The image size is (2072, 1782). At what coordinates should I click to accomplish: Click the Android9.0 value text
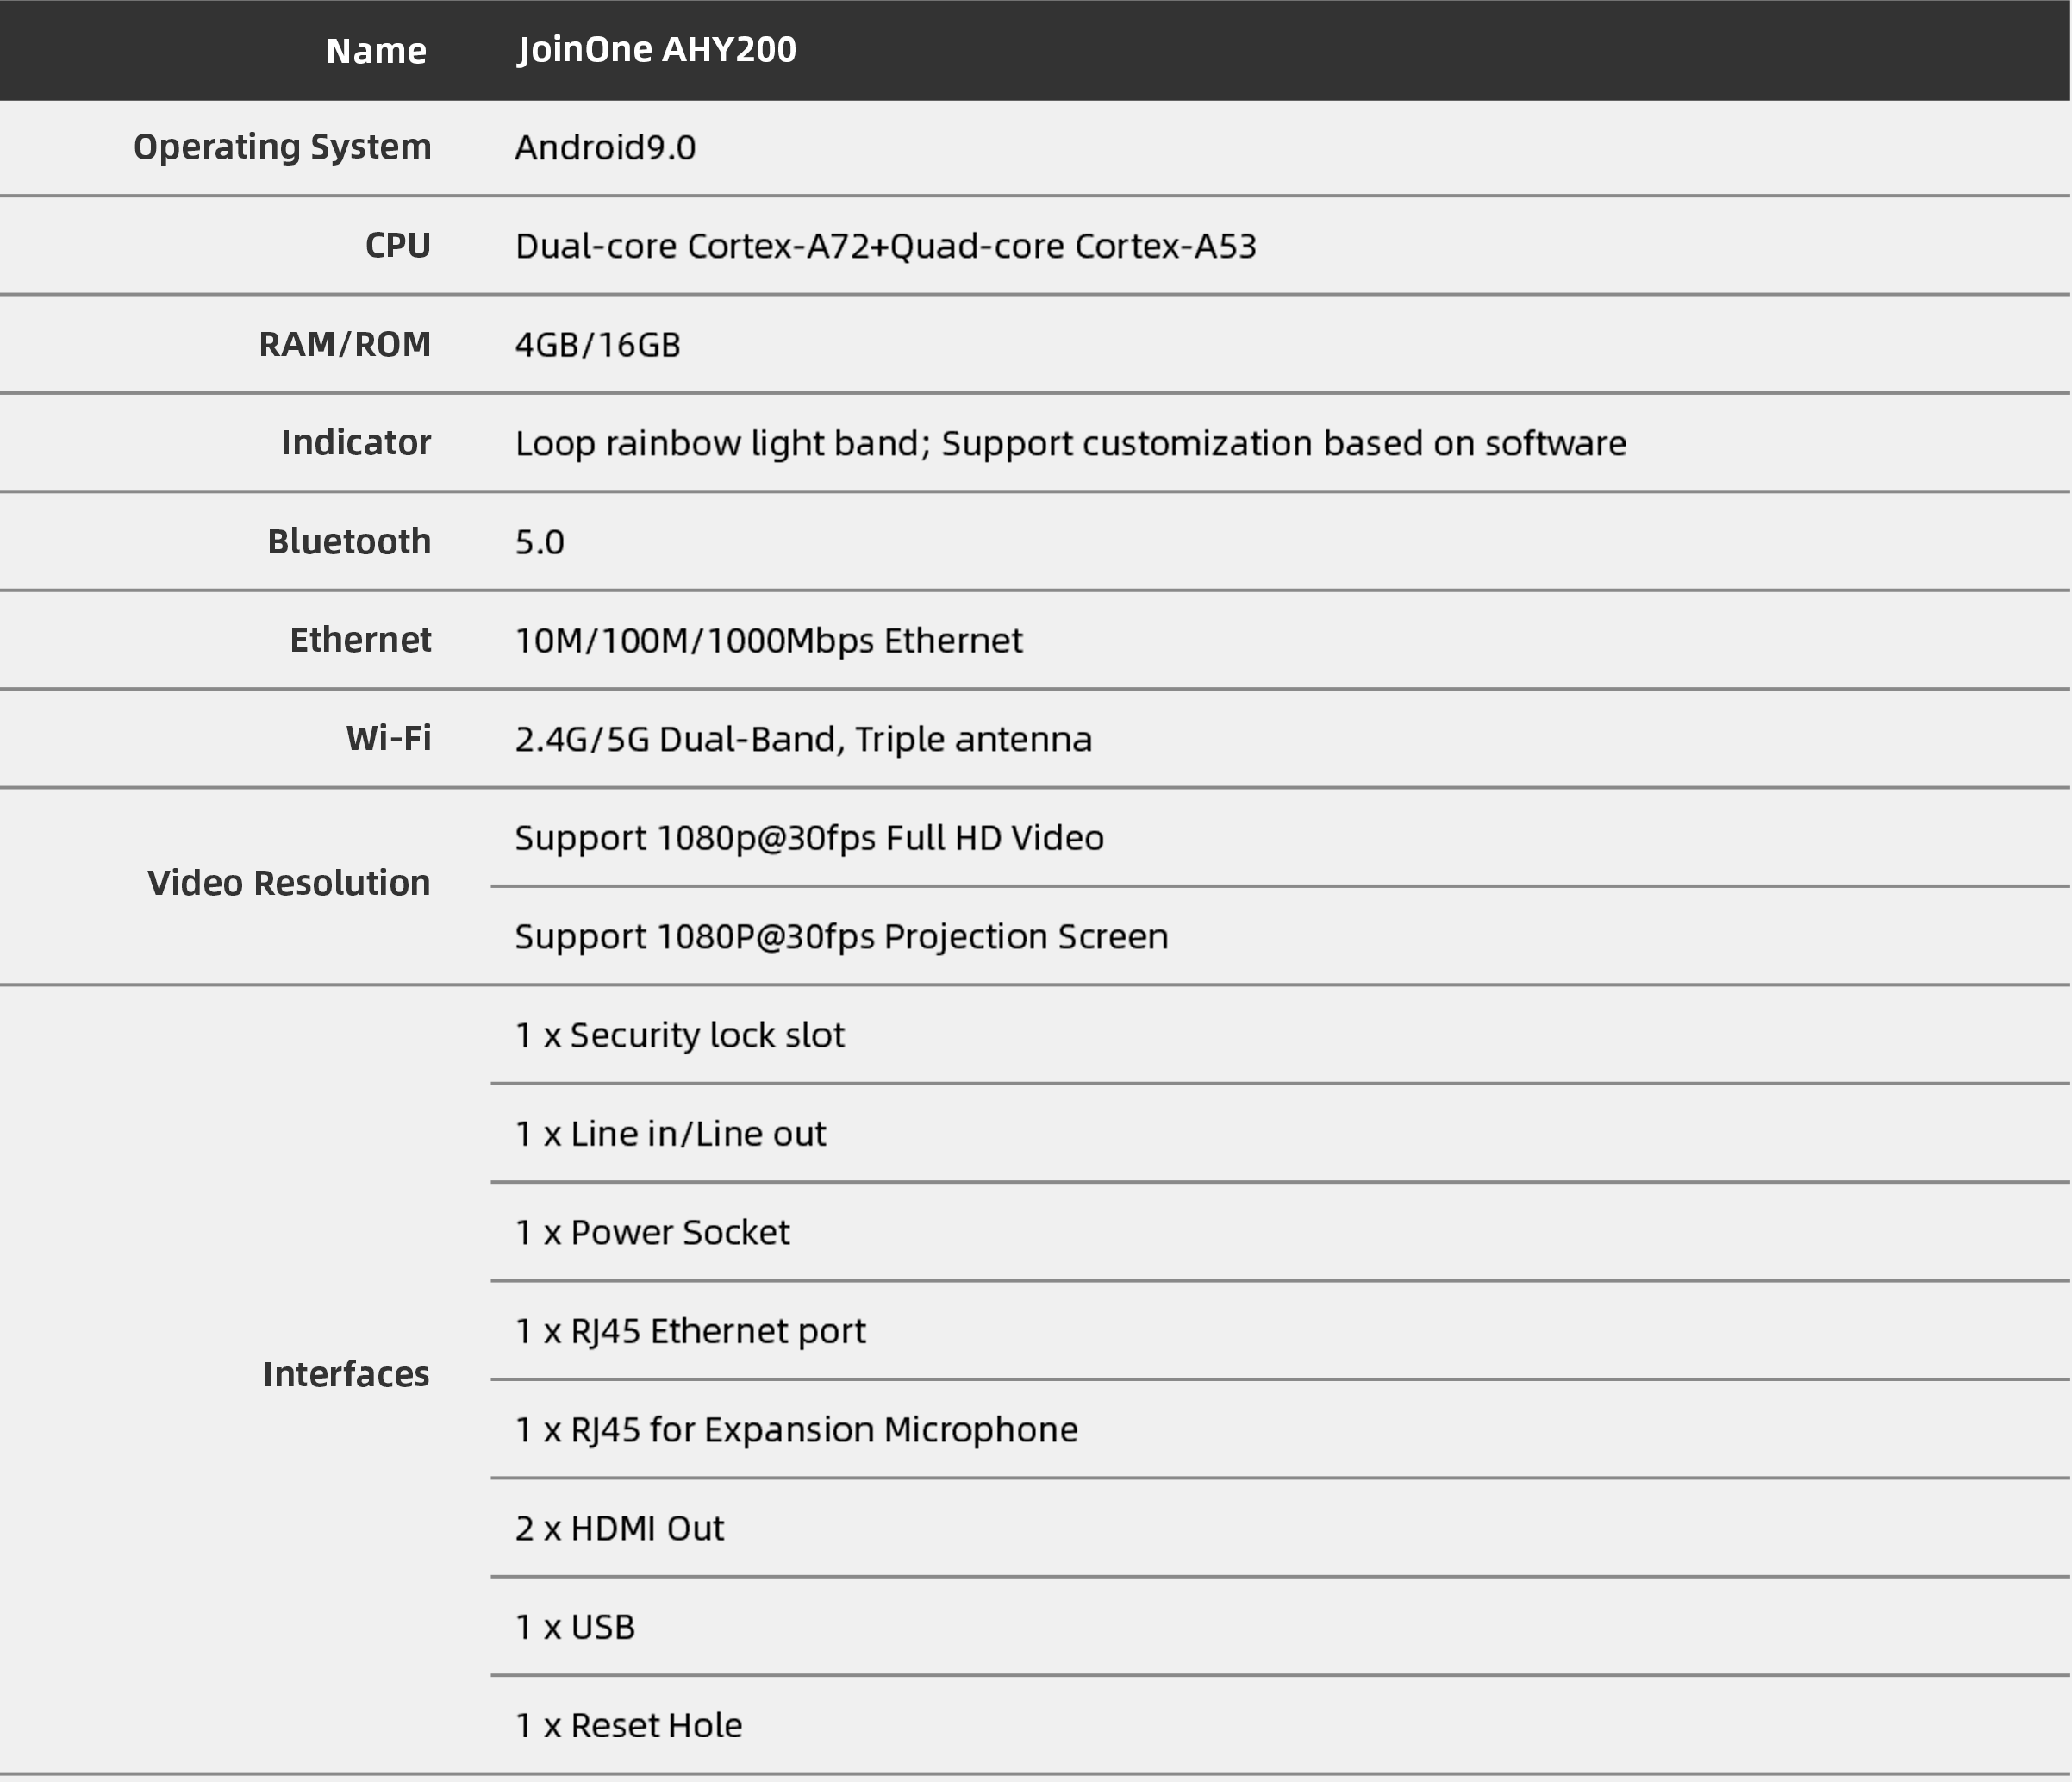point(605,148)
